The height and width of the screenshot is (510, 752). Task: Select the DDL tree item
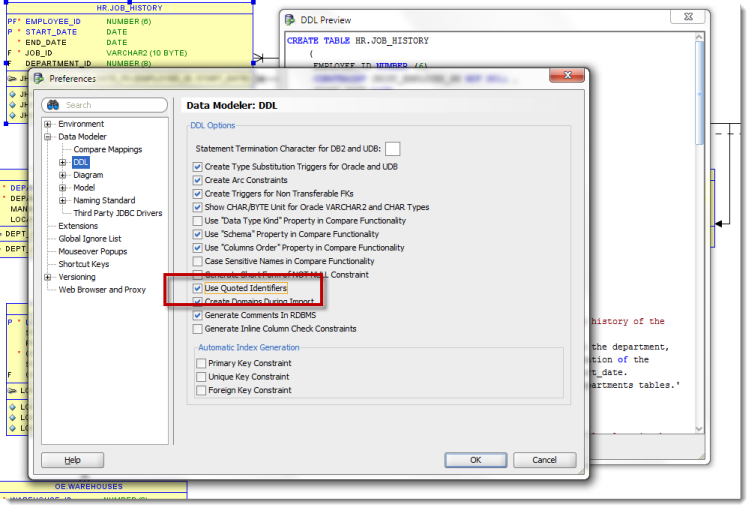click(81, 163)
